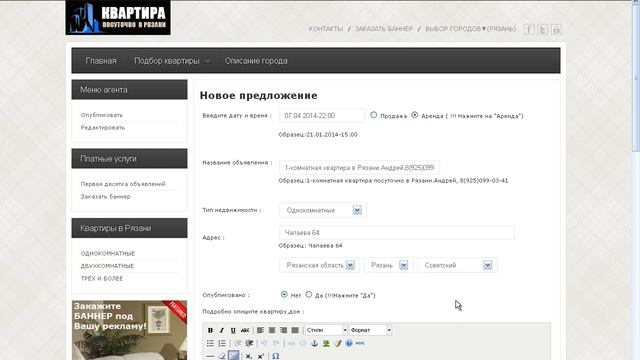
Task: Select the 'Аренда' radio button
Action: (x=415, y=115)
